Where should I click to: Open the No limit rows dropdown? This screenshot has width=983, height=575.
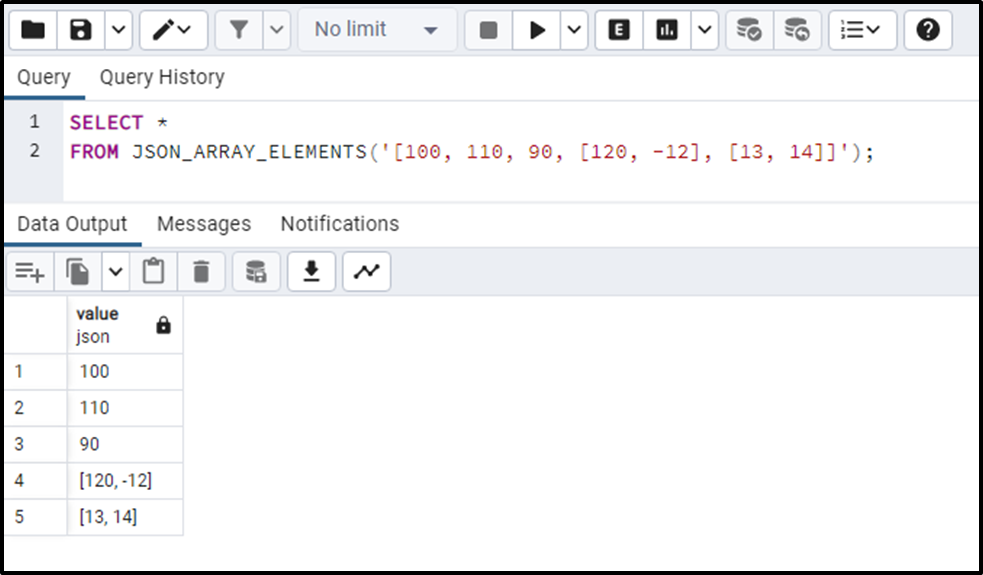377,29
